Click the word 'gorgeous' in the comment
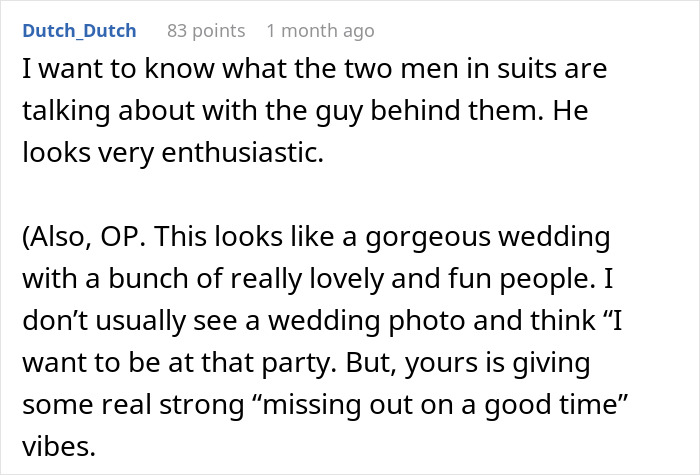 [428, 238]
